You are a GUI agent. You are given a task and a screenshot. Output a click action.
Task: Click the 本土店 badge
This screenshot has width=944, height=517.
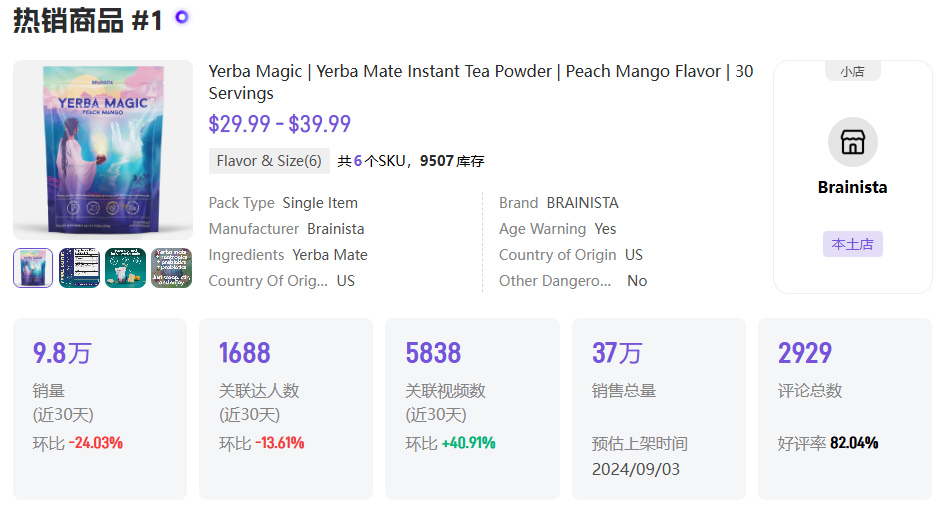852,244
